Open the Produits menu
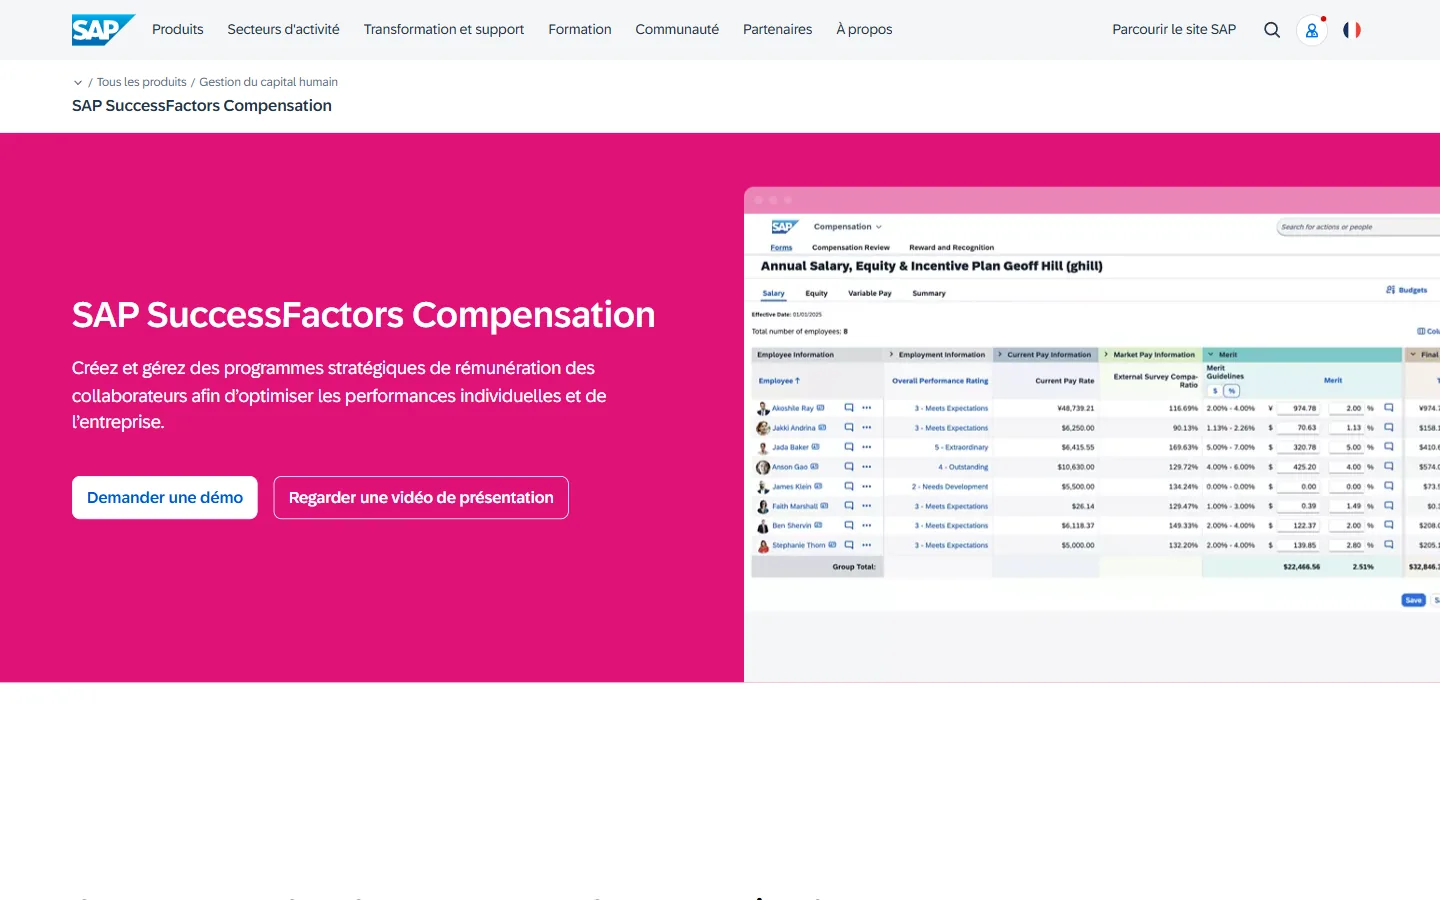Screen dimensions: 1440x900 pos(178,30)
